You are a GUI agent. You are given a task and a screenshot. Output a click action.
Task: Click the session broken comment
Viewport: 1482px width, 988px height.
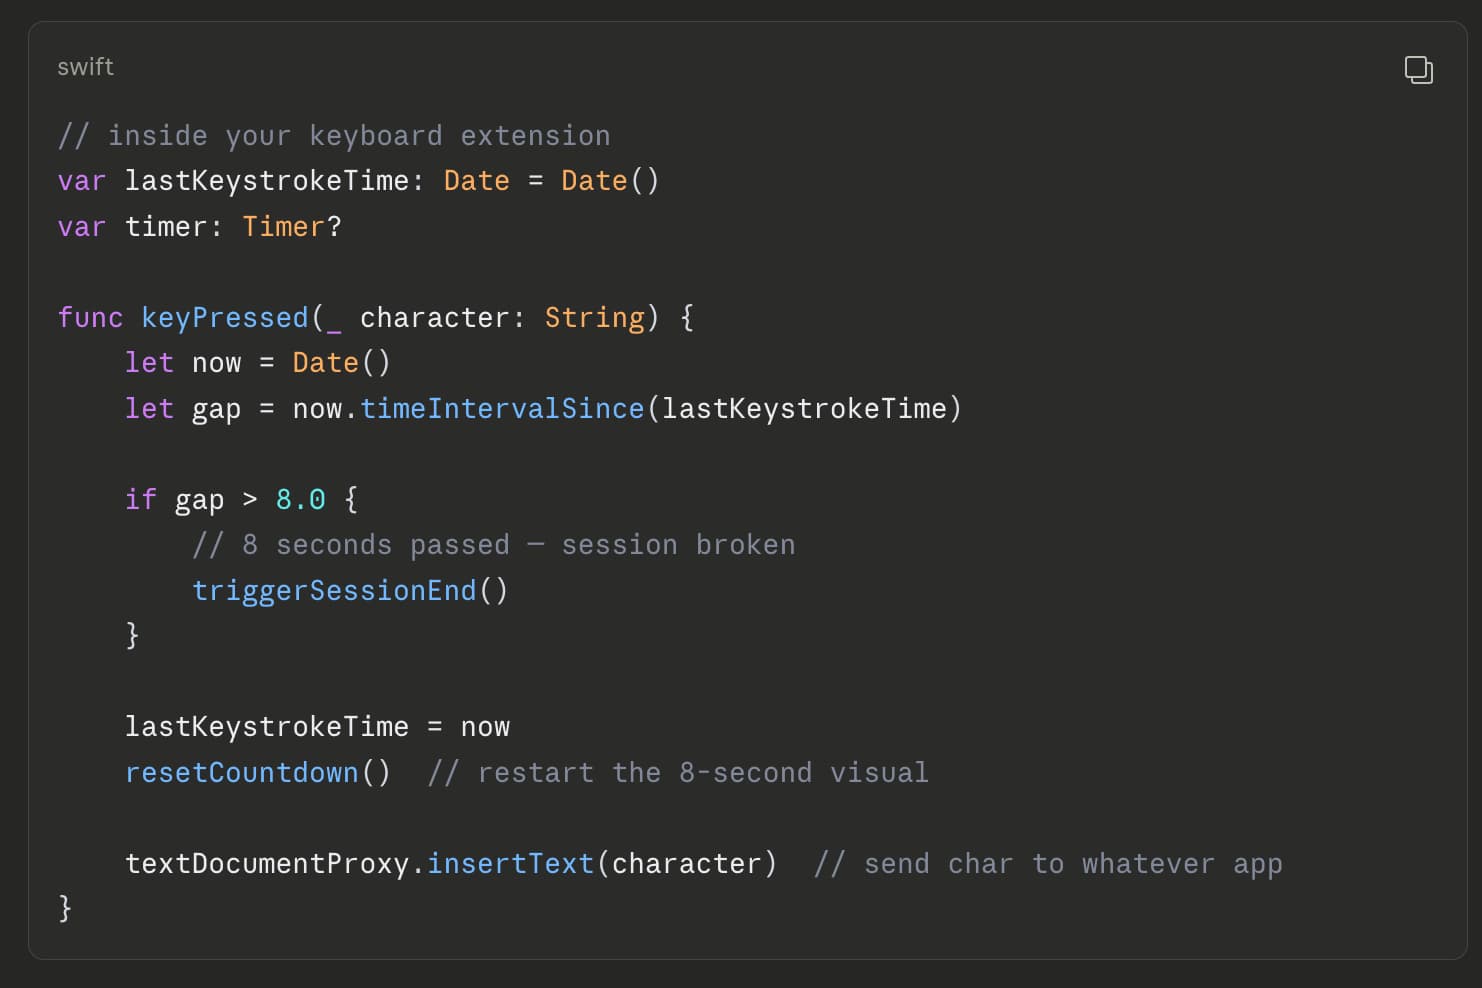click(x=496, y=544)
